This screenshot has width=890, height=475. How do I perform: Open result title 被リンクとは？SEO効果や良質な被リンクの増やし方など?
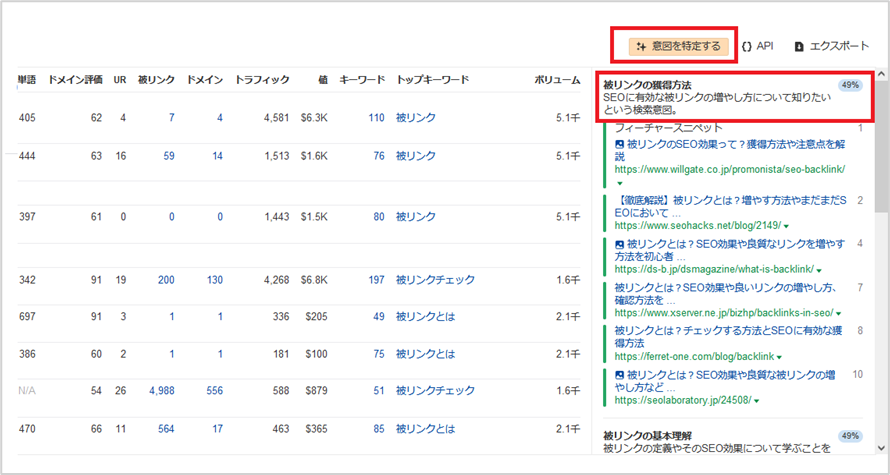click(x=726, y=381)
